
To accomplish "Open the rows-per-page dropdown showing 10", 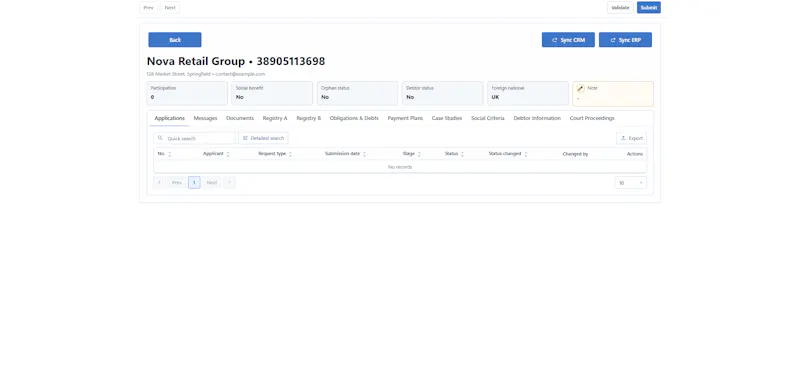I will (x=631, y=183).
